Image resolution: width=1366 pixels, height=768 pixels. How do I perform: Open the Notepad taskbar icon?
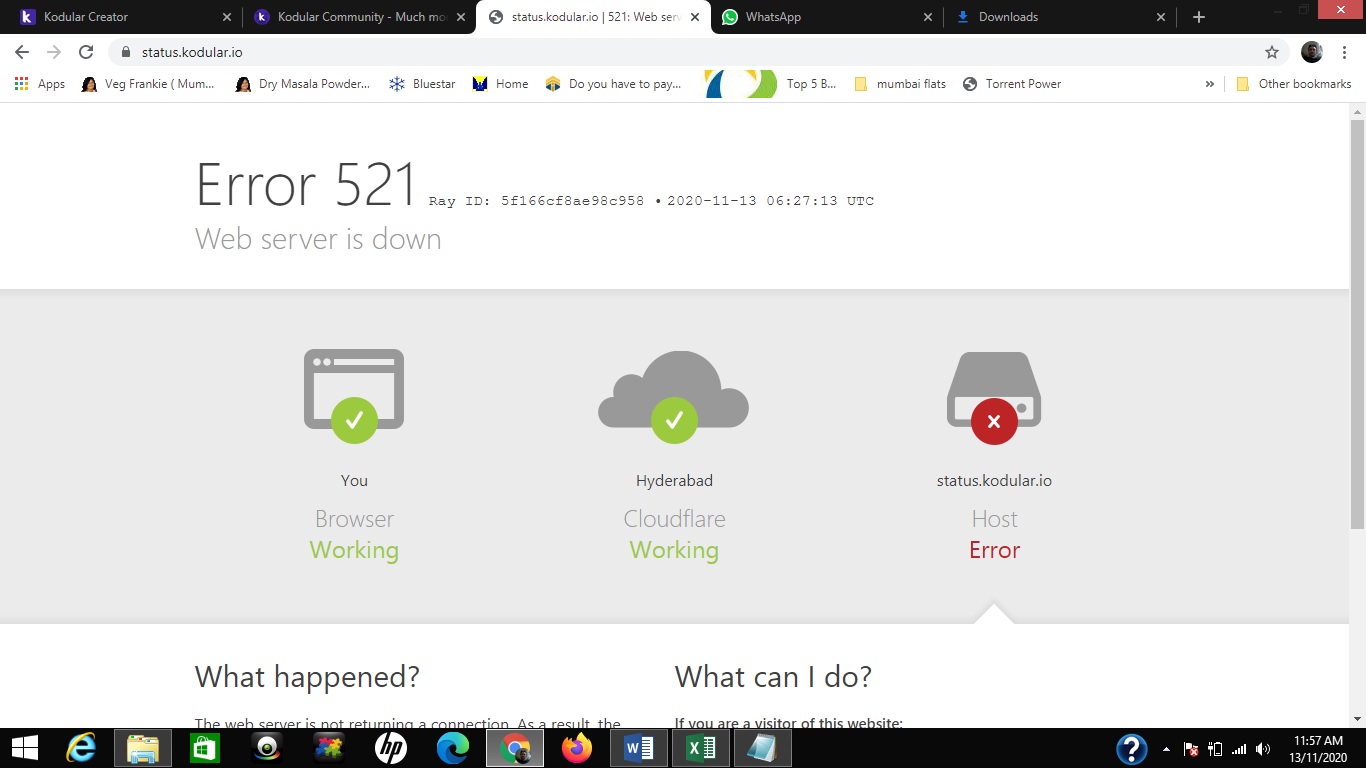(763, 748)
